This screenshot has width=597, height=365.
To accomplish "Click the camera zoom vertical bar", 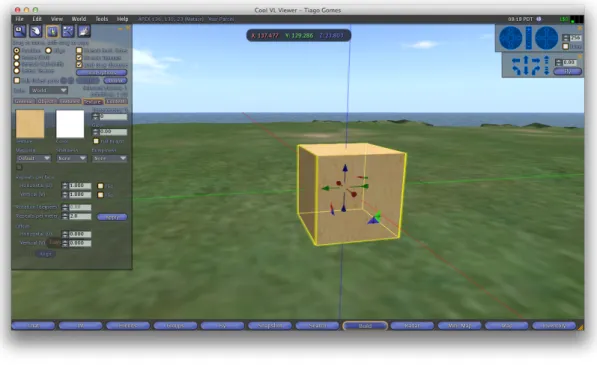I will (x=528, y=38).
